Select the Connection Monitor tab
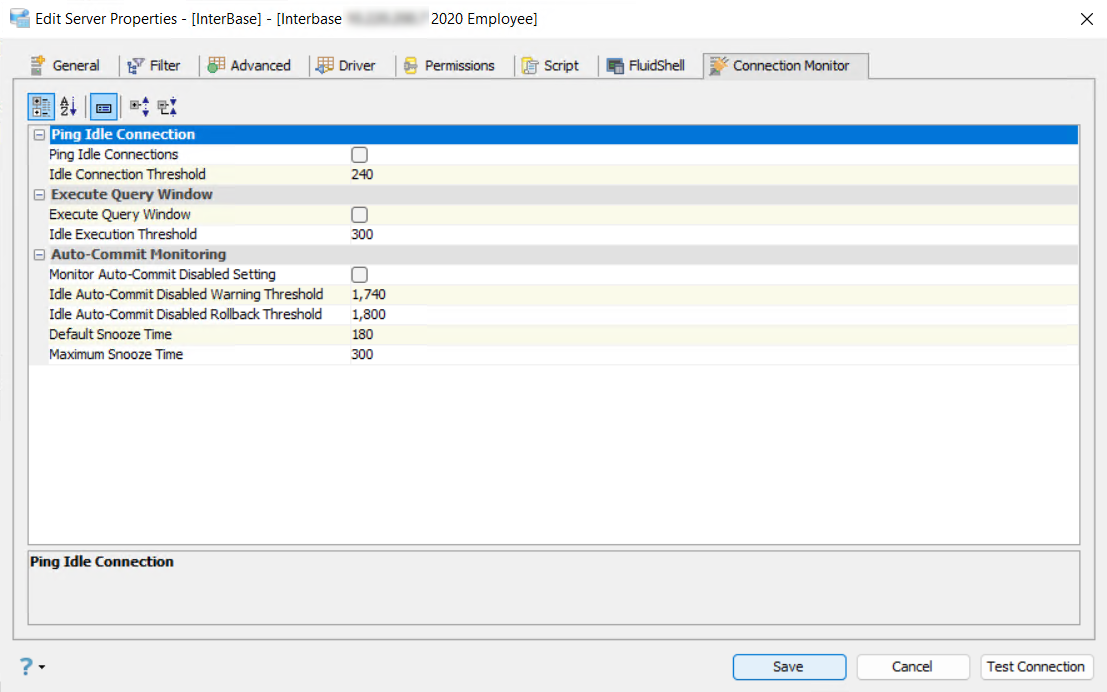This screenshot has height=692, width=1107. (786, 66)
